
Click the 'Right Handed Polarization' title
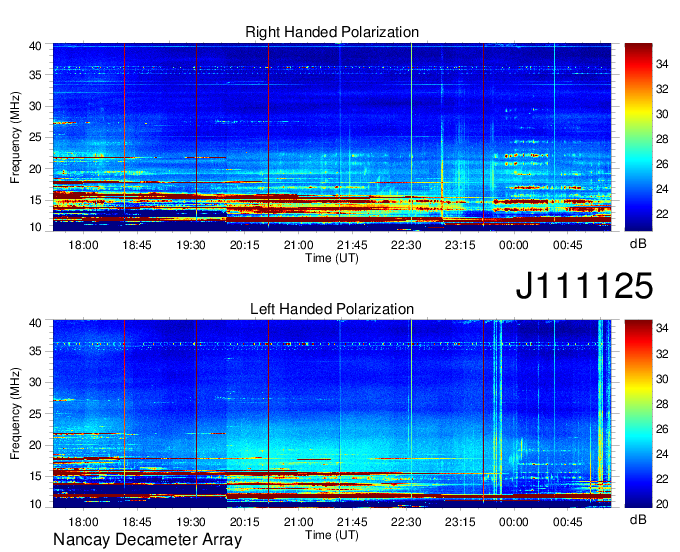click(x=332, y=32)
